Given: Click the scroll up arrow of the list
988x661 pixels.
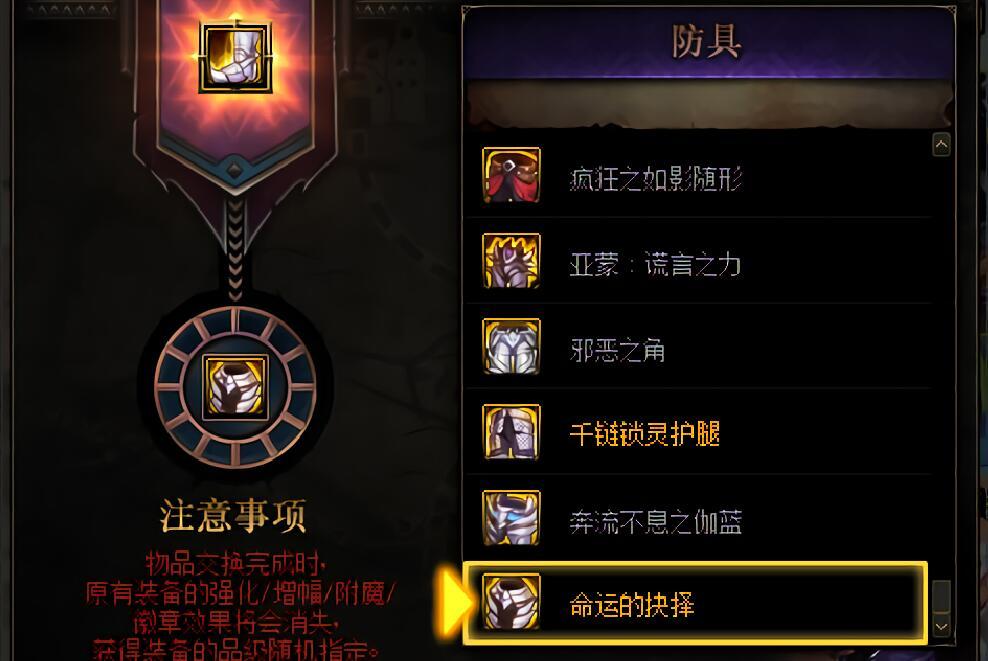Looking at the screenshot, I should 941,144.
